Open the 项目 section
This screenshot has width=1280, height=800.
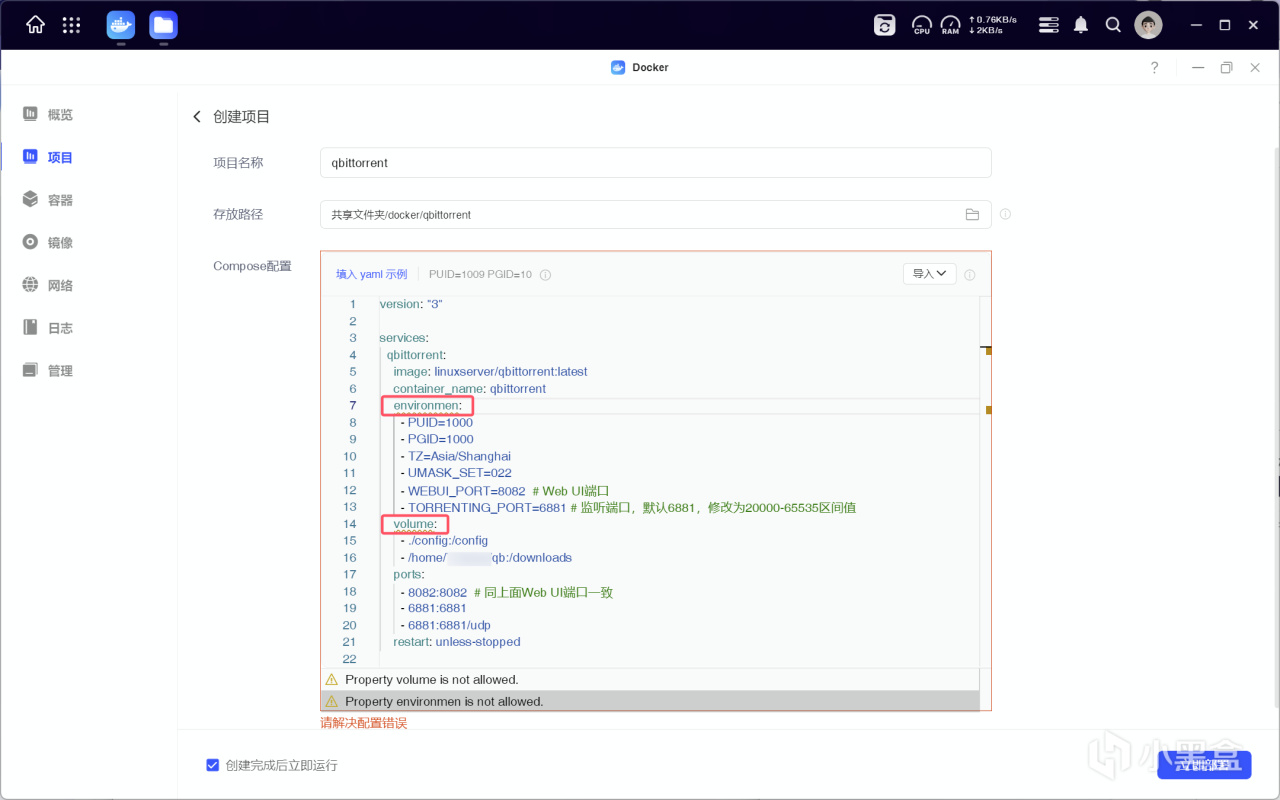(x=48, y=157)
